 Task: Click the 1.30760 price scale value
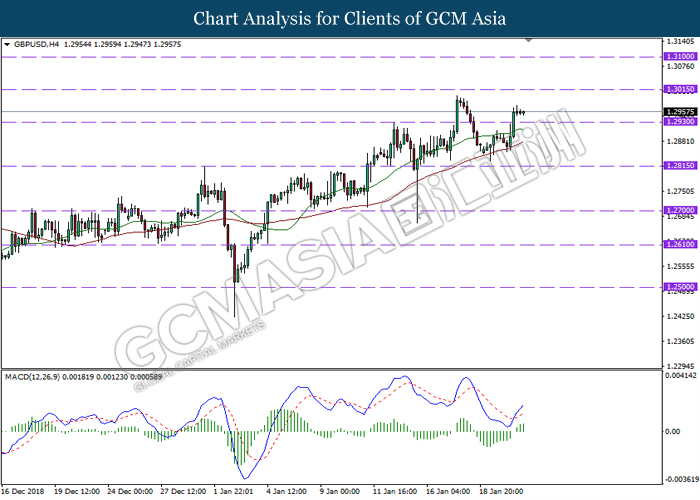pyautogui.click(x=681, y=67)
